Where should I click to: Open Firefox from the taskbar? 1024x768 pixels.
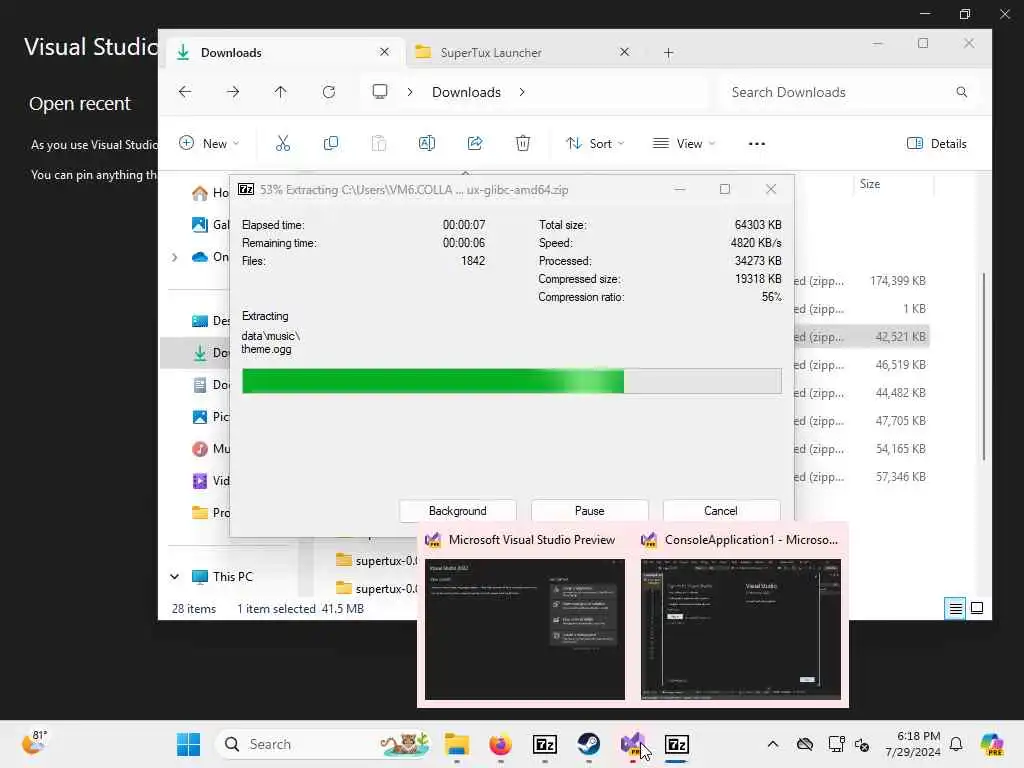pyautogui.click(x=500, y=744)
